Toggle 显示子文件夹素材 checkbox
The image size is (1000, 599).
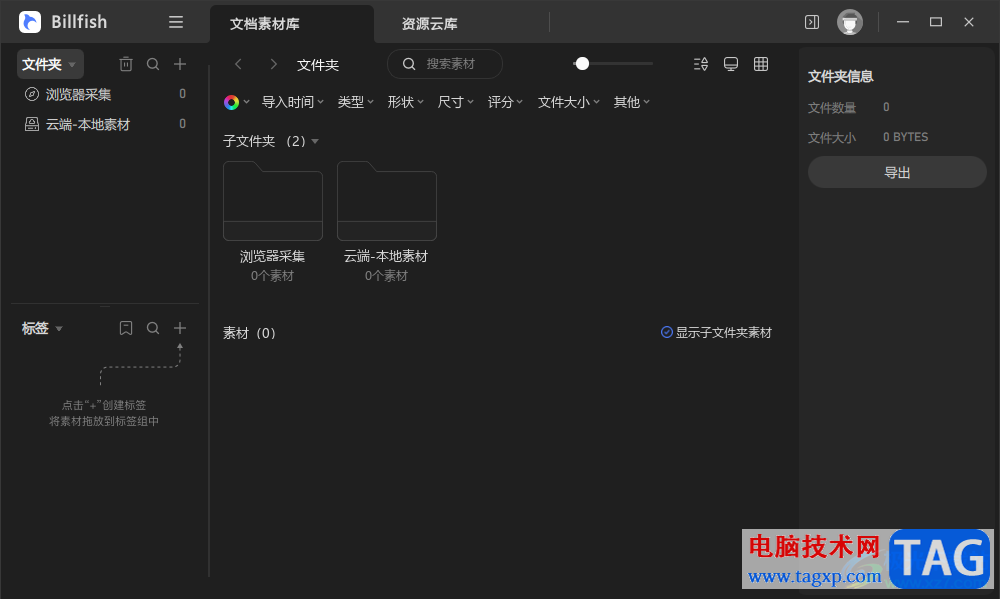[x=666, y=332]
